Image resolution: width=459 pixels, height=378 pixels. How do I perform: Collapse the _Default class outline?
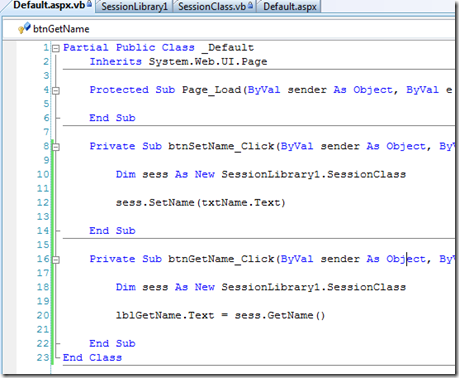[56, 48]
